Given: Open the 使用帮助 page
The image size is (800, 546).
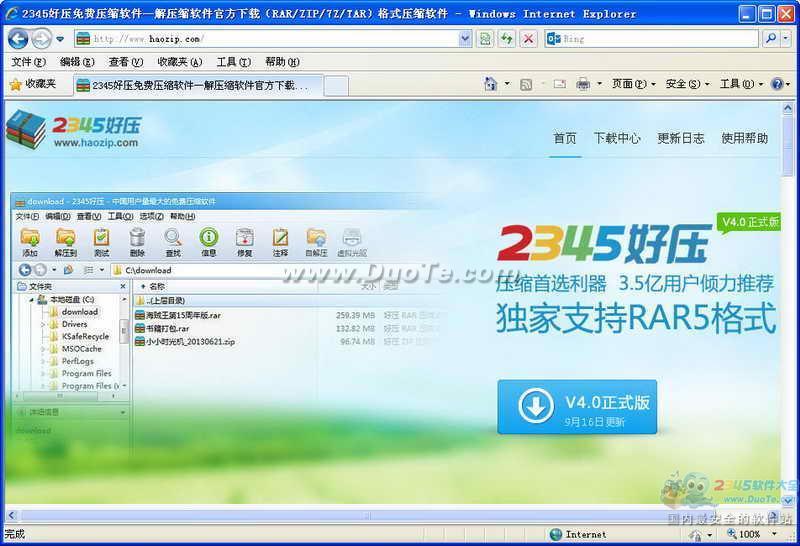Looking at the screenshot, I should pos(744,138).
